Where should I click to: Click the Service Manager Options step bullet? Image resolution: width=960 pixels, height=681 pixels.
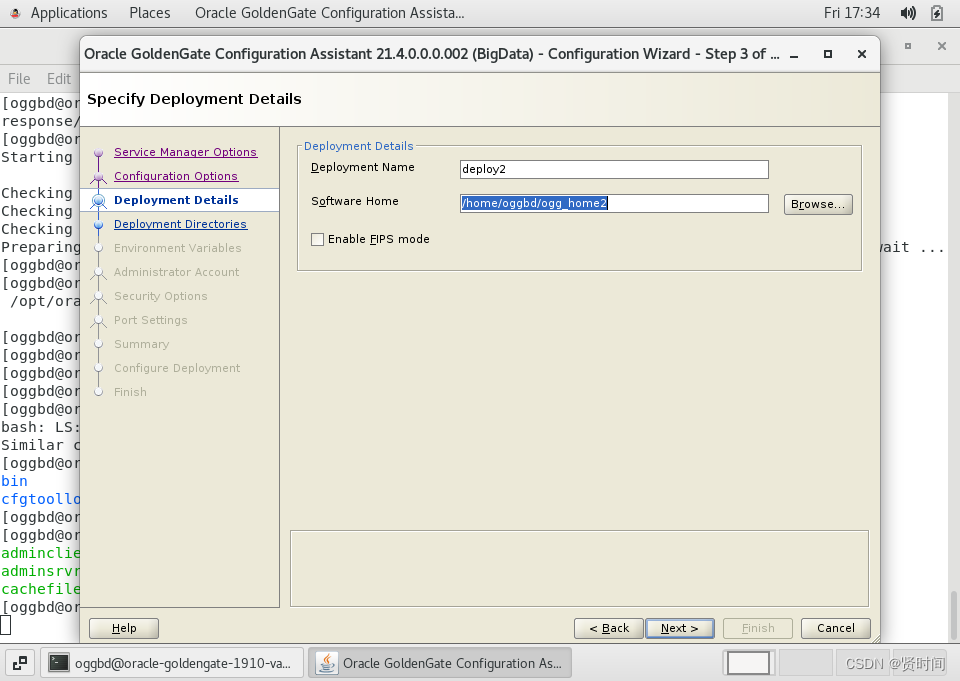pyautogui.click(x=99, y=152)
